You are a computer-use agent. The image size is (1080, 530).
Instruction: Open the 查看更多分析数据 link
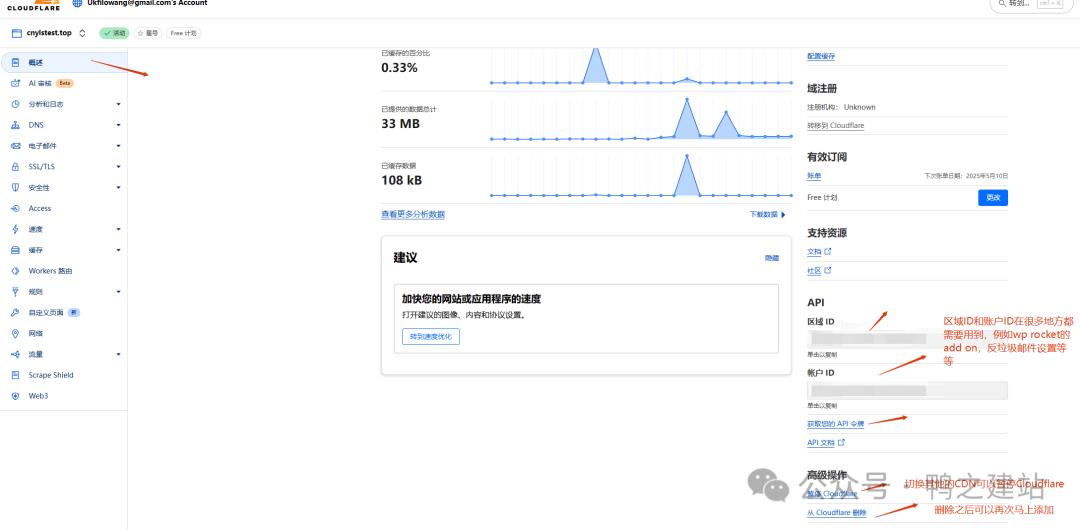coord(413,214)
